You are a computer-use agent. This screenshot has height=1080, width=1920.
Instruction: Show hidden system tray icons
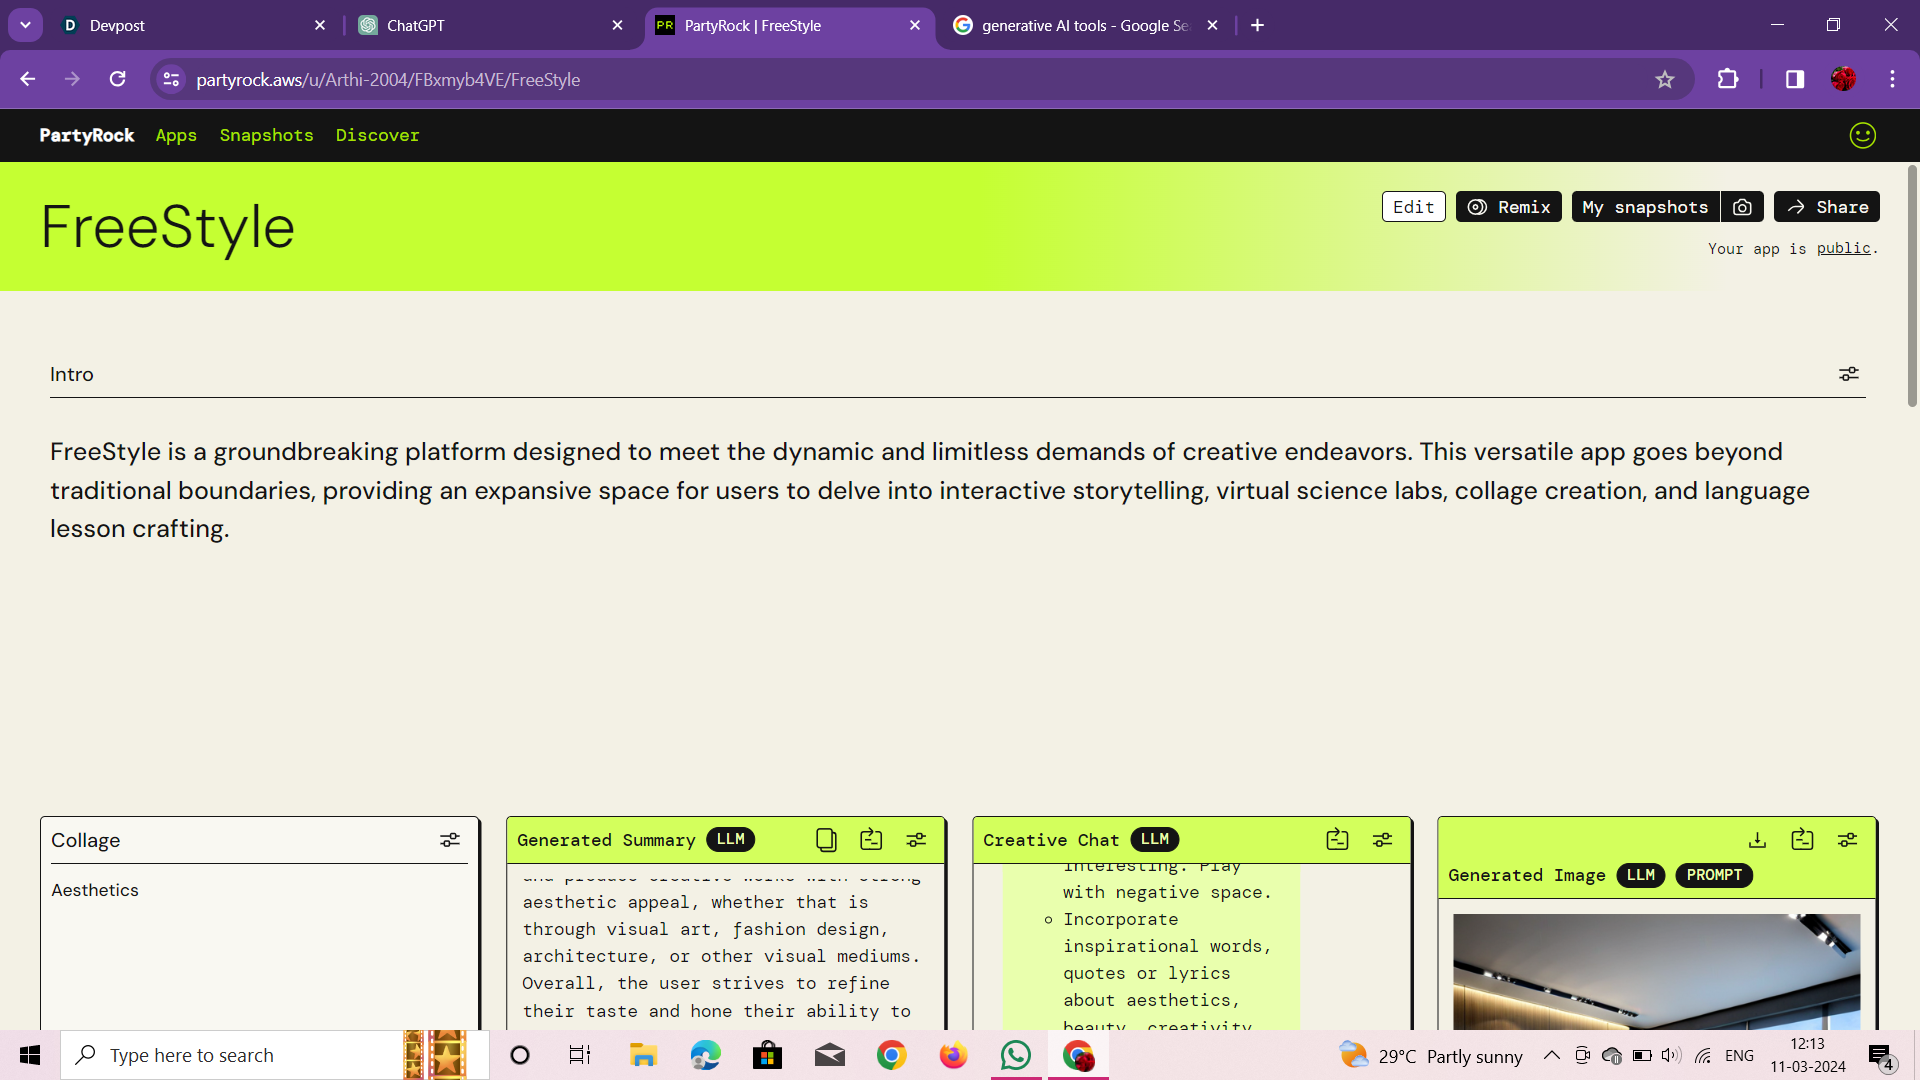click(1551, 1055)
